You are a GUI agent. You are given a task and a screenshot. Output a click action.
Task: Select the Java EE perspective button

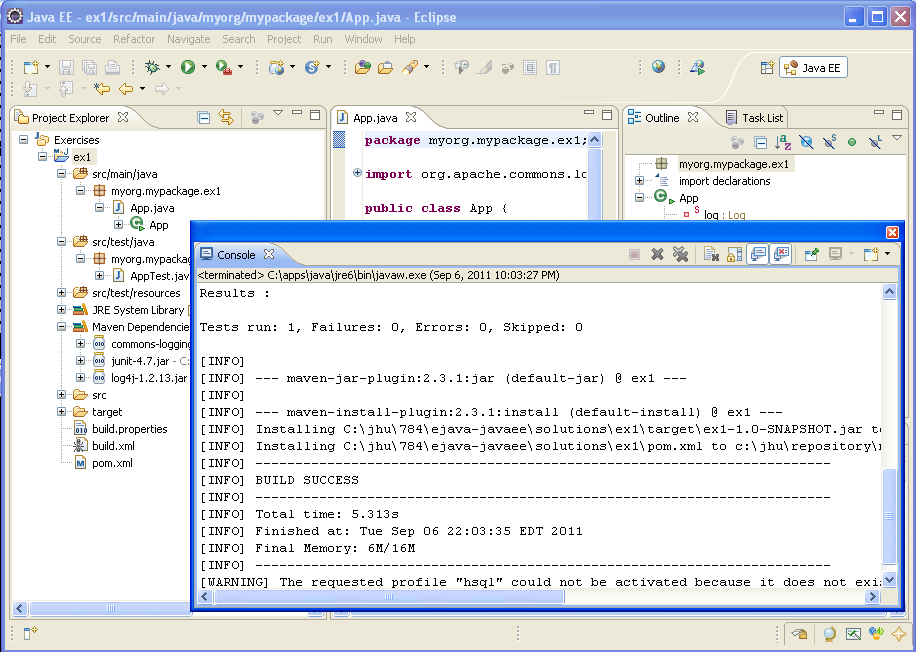tap(813, 68)
